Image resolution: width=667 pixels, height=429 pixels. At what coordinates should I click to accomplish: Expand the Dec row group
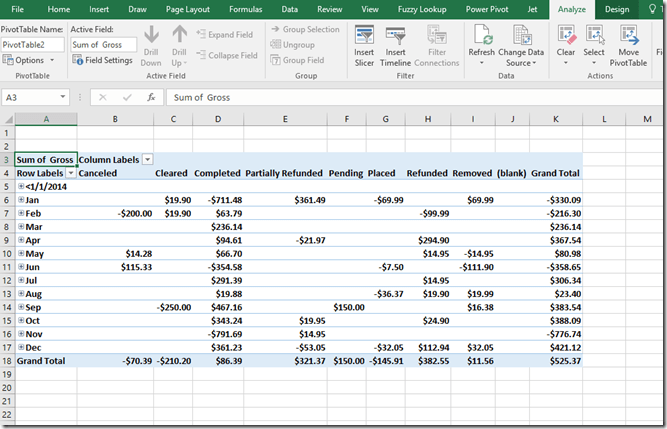[x=21, y=346]
